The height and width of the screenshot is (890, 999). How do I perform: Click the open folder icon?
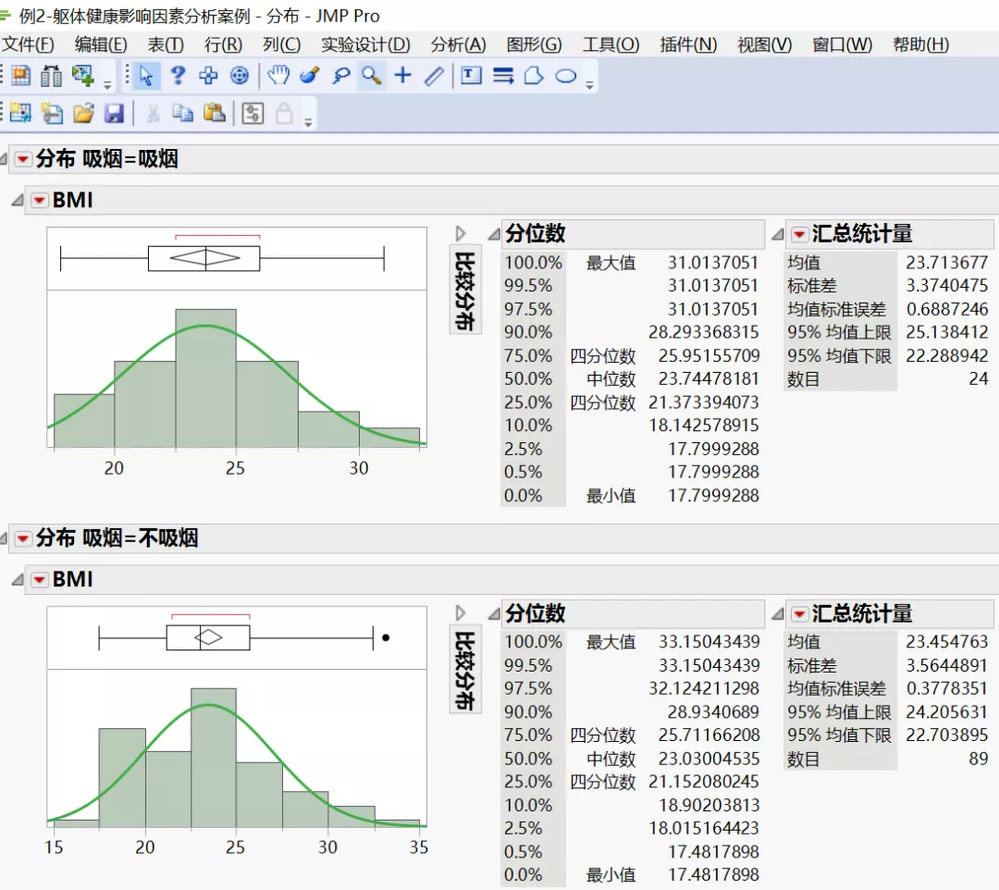[83, 114]
